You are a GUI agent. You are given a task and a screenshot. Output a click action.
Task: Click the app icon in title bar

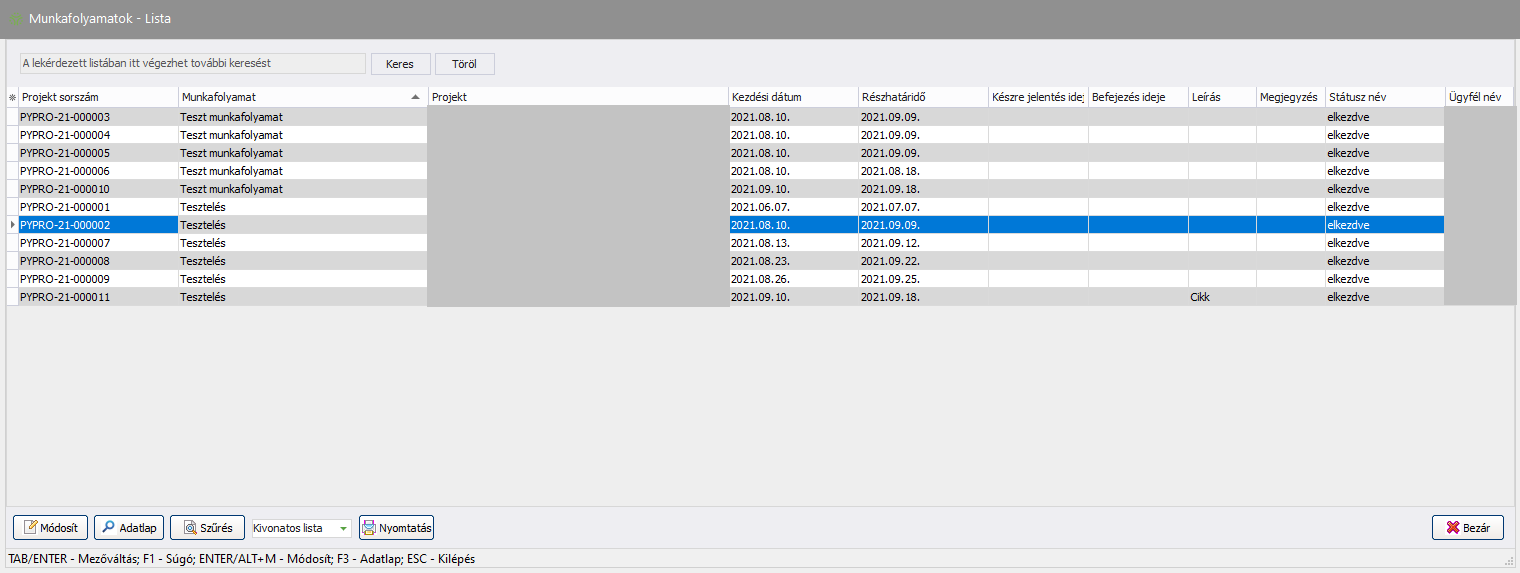pyautogui.click(x=16, y=19)
